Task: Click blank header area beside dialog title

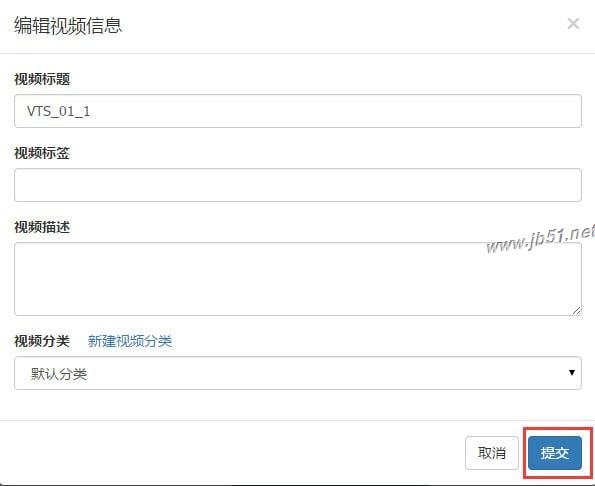Action: [x=342, y=26]
